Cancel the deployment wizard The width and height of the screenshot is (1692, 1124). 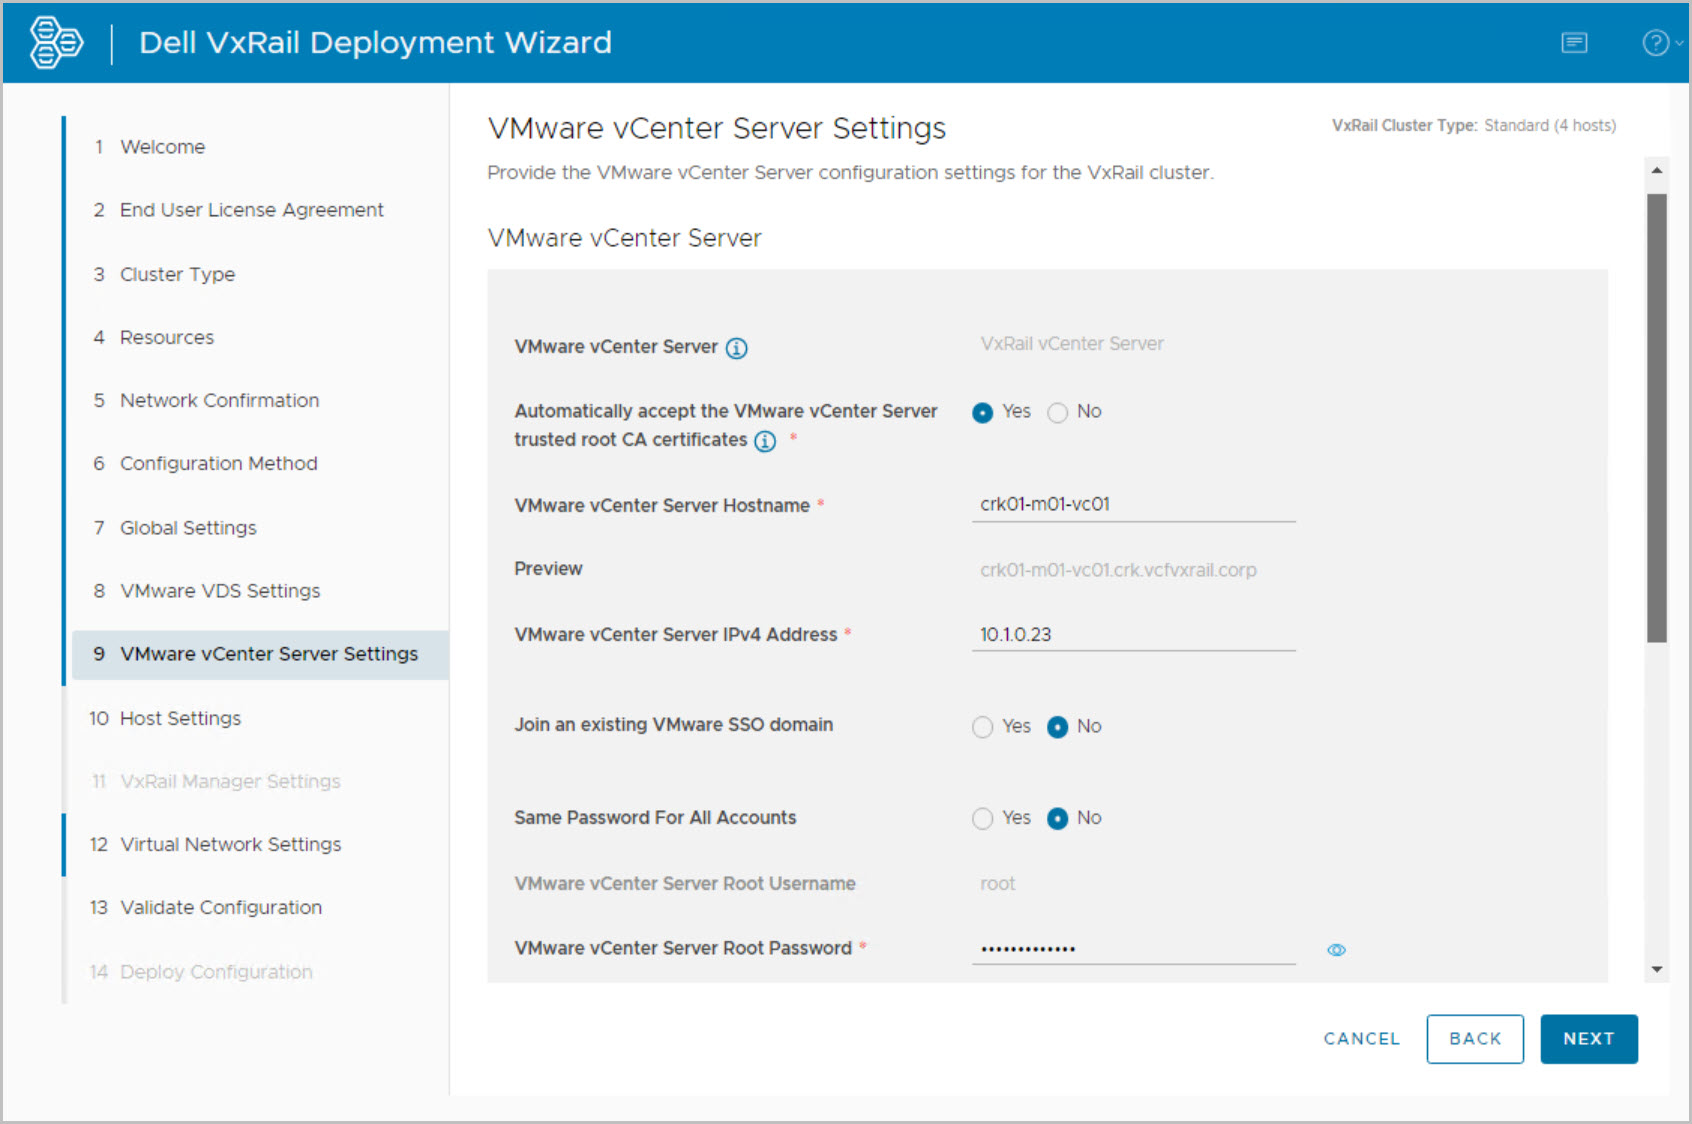pyautogui.click(x=1361, y=1039)
